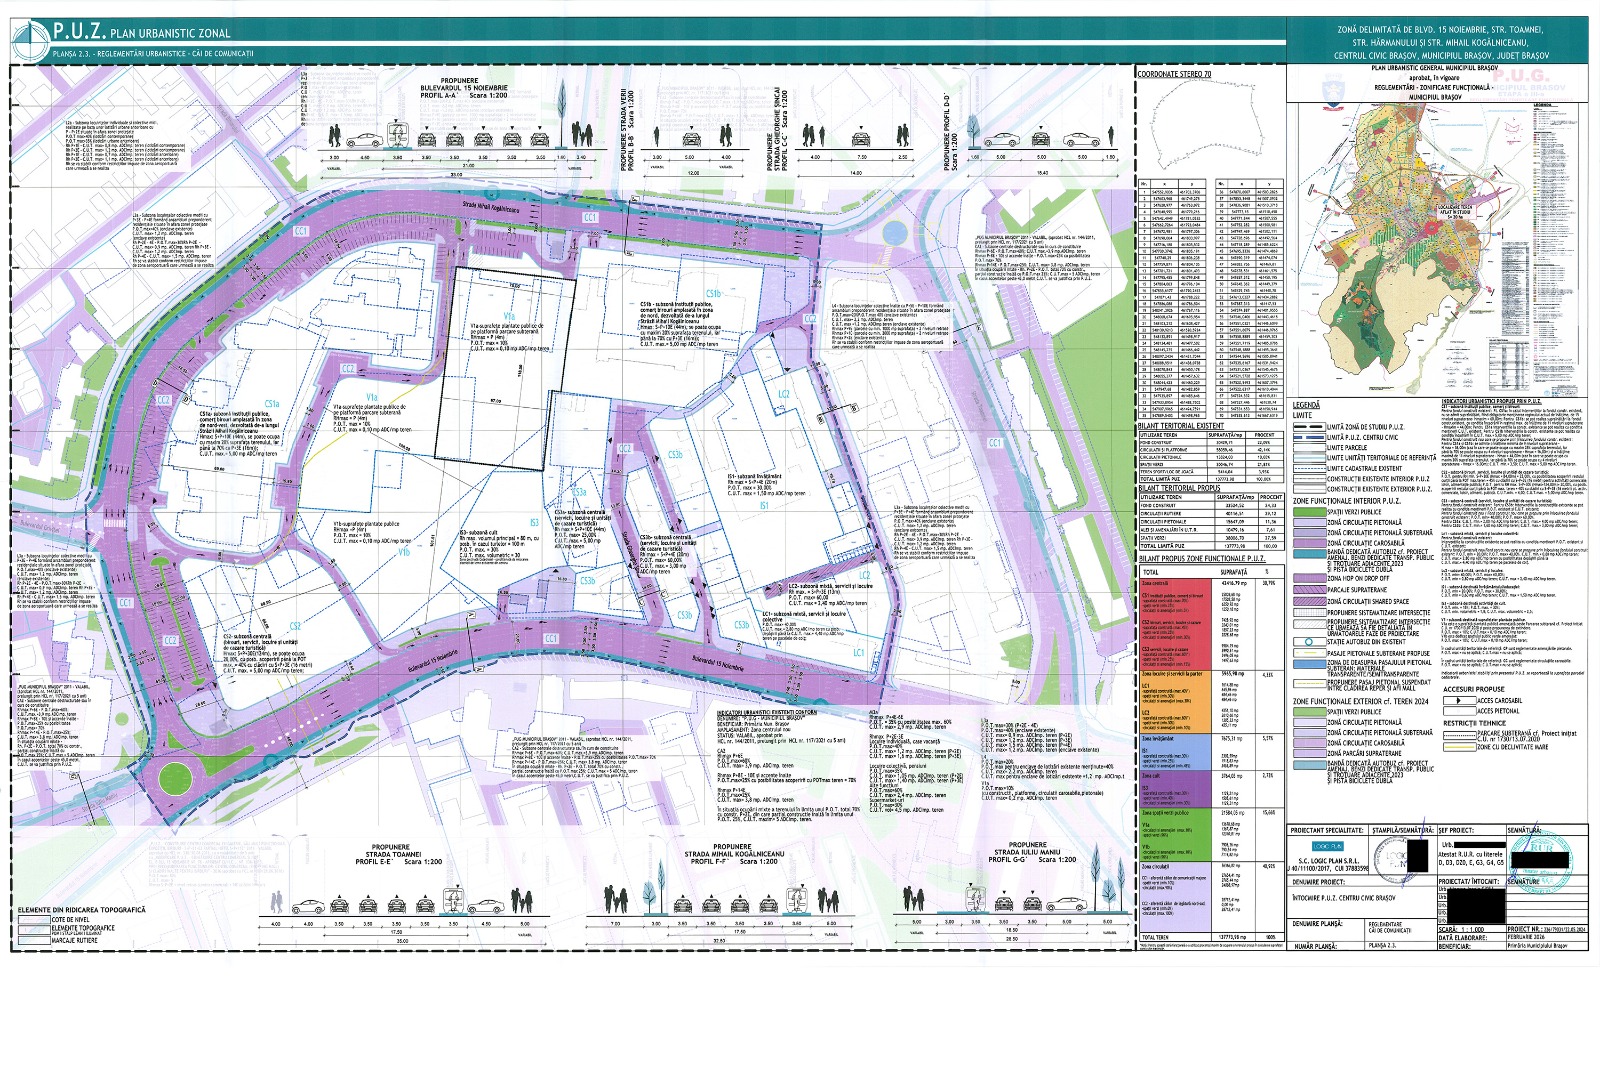Click the green Spații verzi publice swatch
Image resolution: width=1600 pixels, height=1066 pixels.
pos(1308,511)
